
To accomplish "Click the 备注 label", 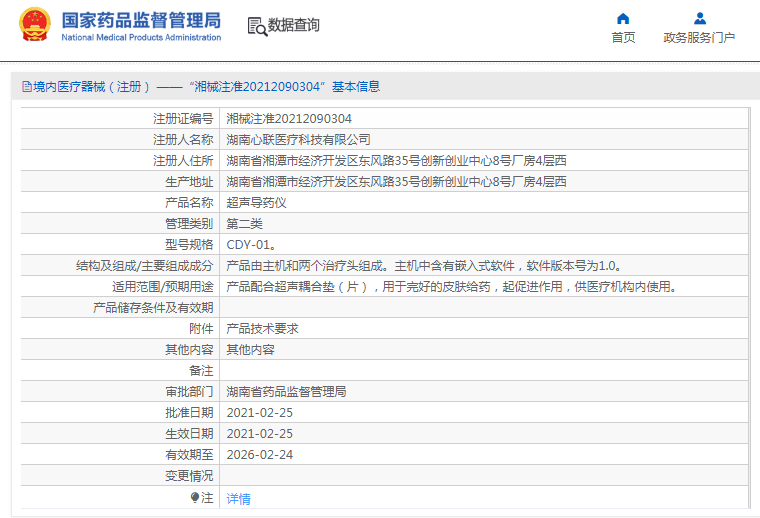I will pyautogui.click(x=201, y=371).
